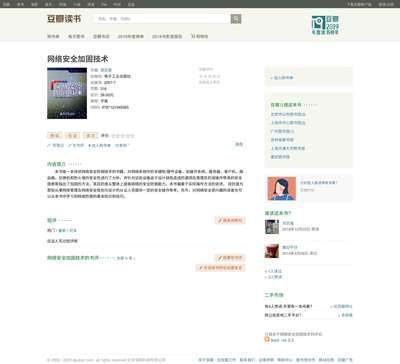Image resolution: width=400 pixels, height=364 pixels.
Task: Rate the book with the fifth star
Action: point(132,136)
